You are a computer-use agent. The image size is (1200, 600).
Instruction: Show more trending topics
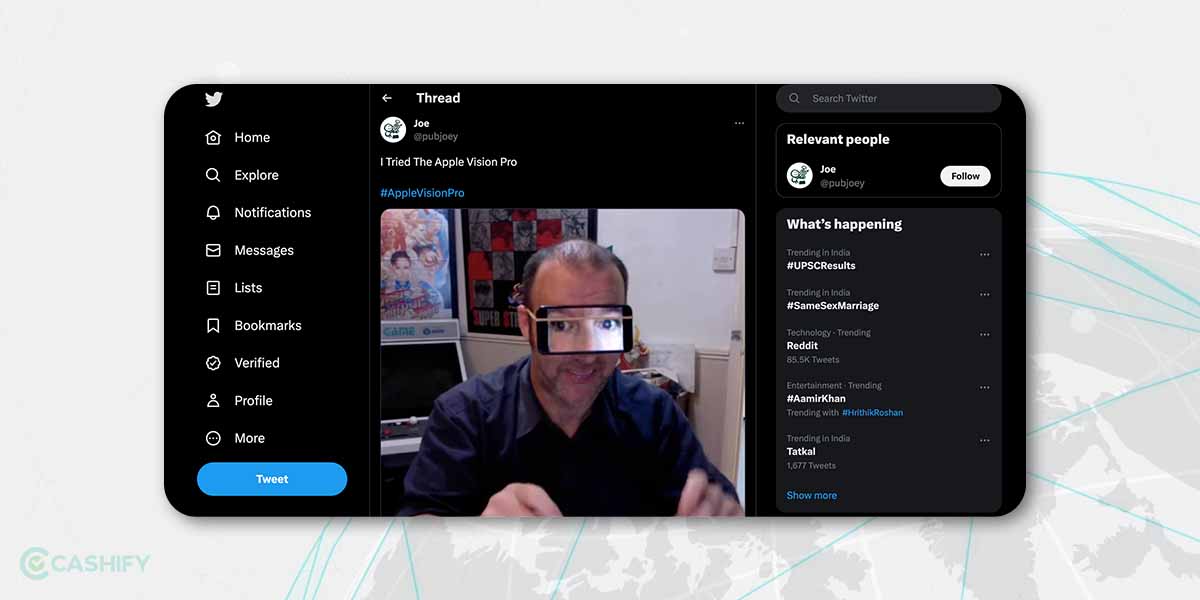click(x=811, y=495)
